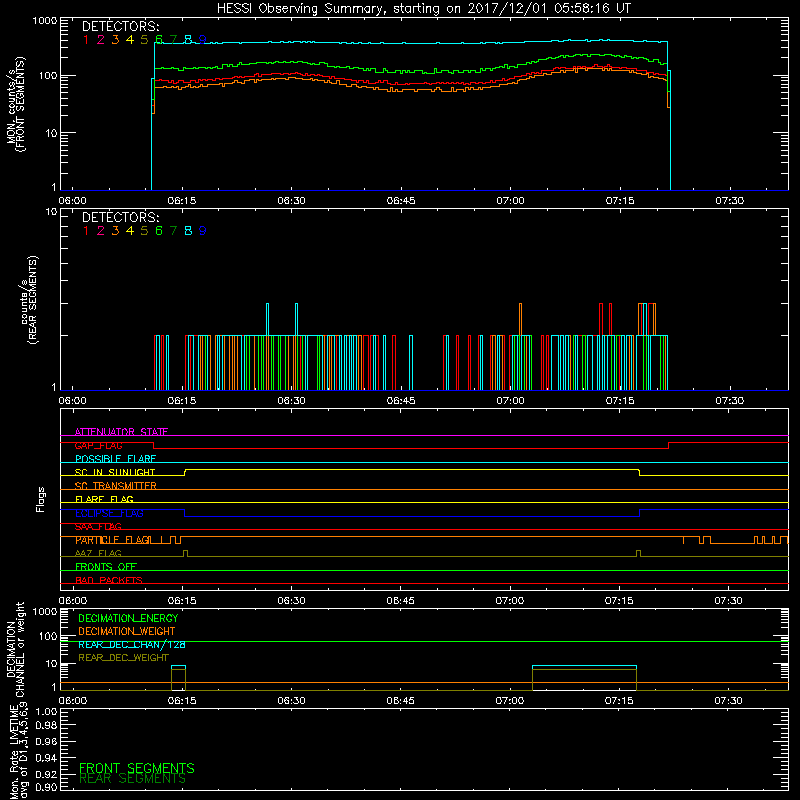Click the 0.96 y-tick of livetime plot
This screenshot has height=800, width=800.
[46, 741]
